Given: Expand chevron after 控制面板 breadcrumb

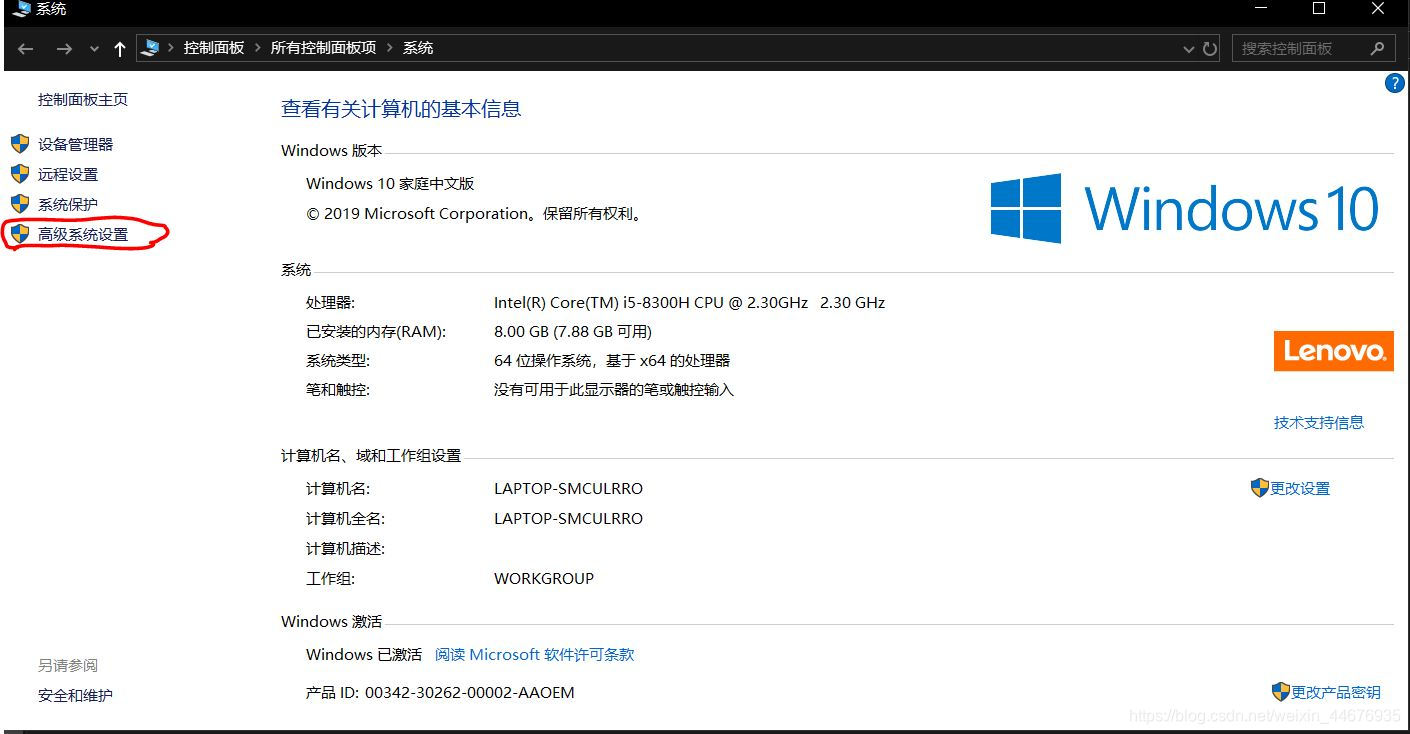Looking at the screenshot, I should pos(258,48).
